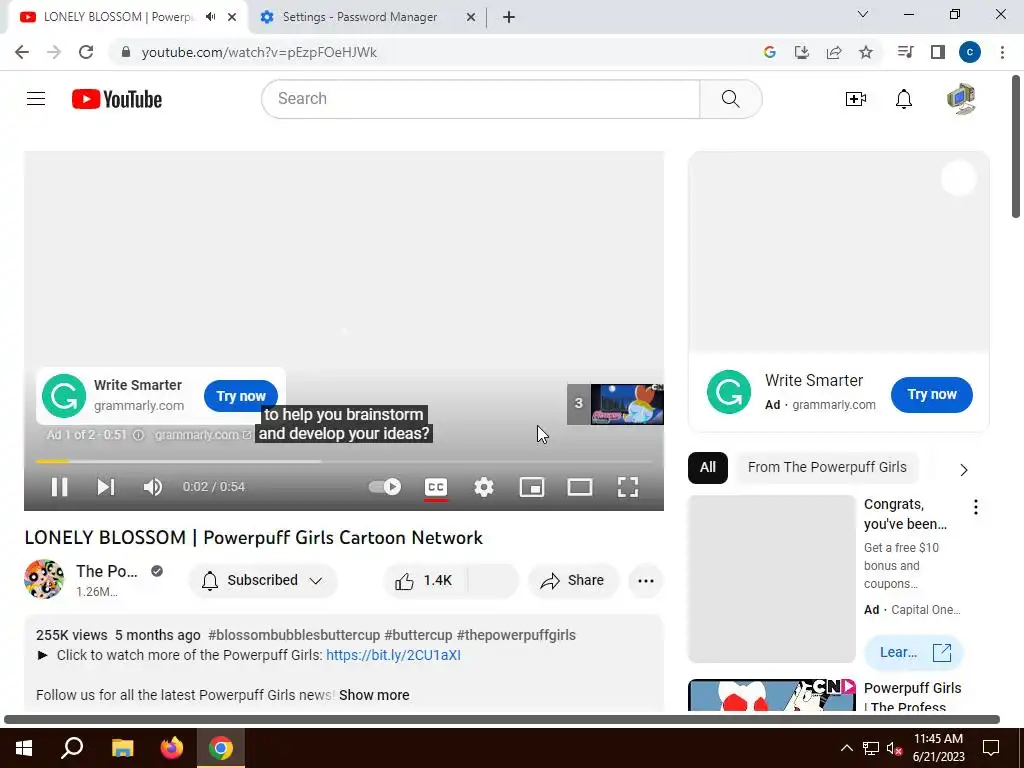Mute the video player volume
This screenshot has height=768, width=1024.
[153, 487]
